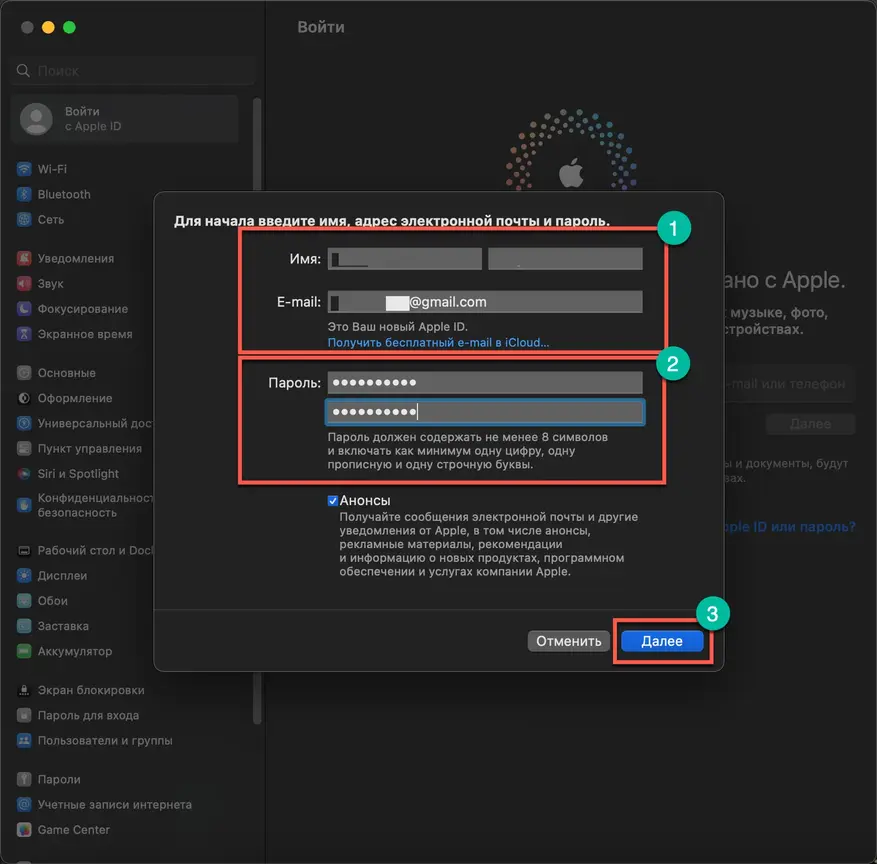Viewport: 877px width, 864px height.
Task: Open Экранное время hourglass icon
Action: click(x=24, y=334)
